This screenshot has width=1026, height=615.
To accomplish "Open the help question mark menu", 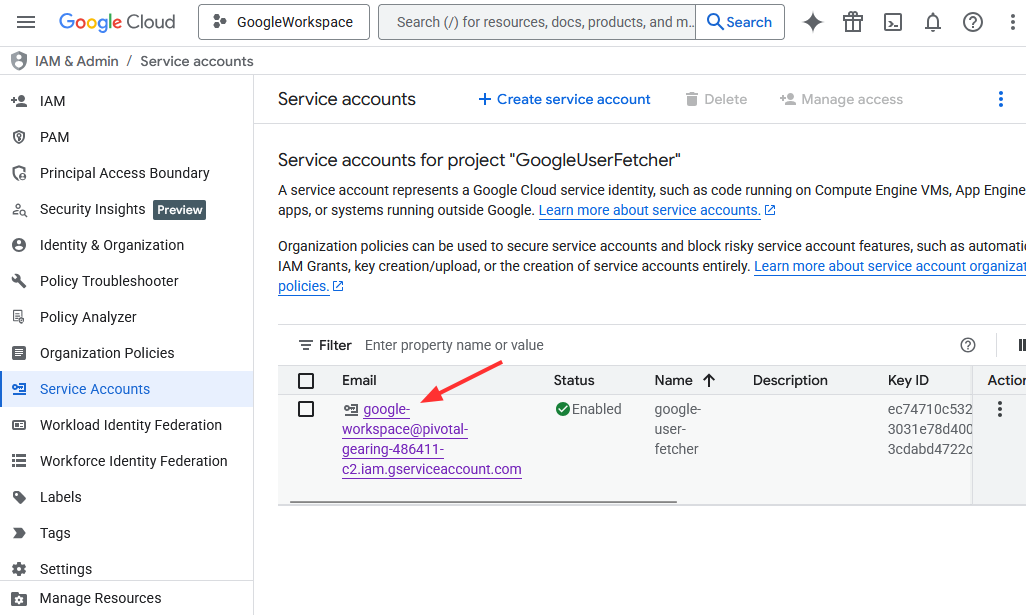I will click(972, 22).
